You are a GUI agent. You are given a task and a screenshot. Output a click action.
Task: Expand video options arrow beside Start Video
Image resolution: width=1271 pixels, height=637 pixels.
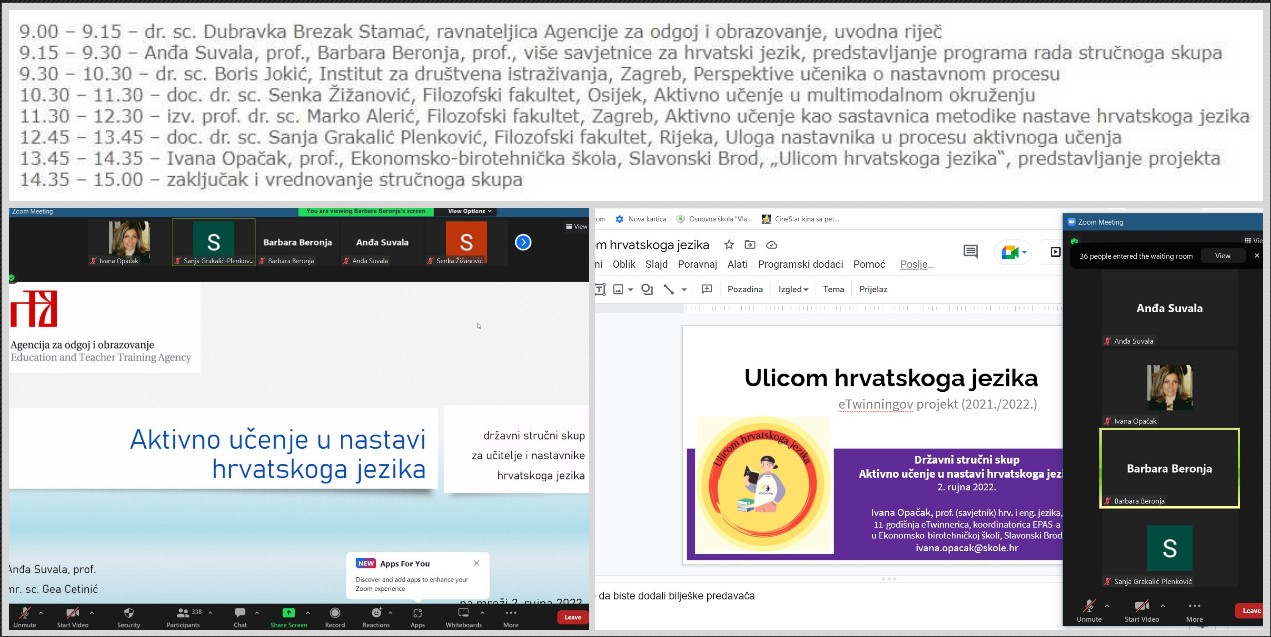pyautogui.click(x=92, y=612)
